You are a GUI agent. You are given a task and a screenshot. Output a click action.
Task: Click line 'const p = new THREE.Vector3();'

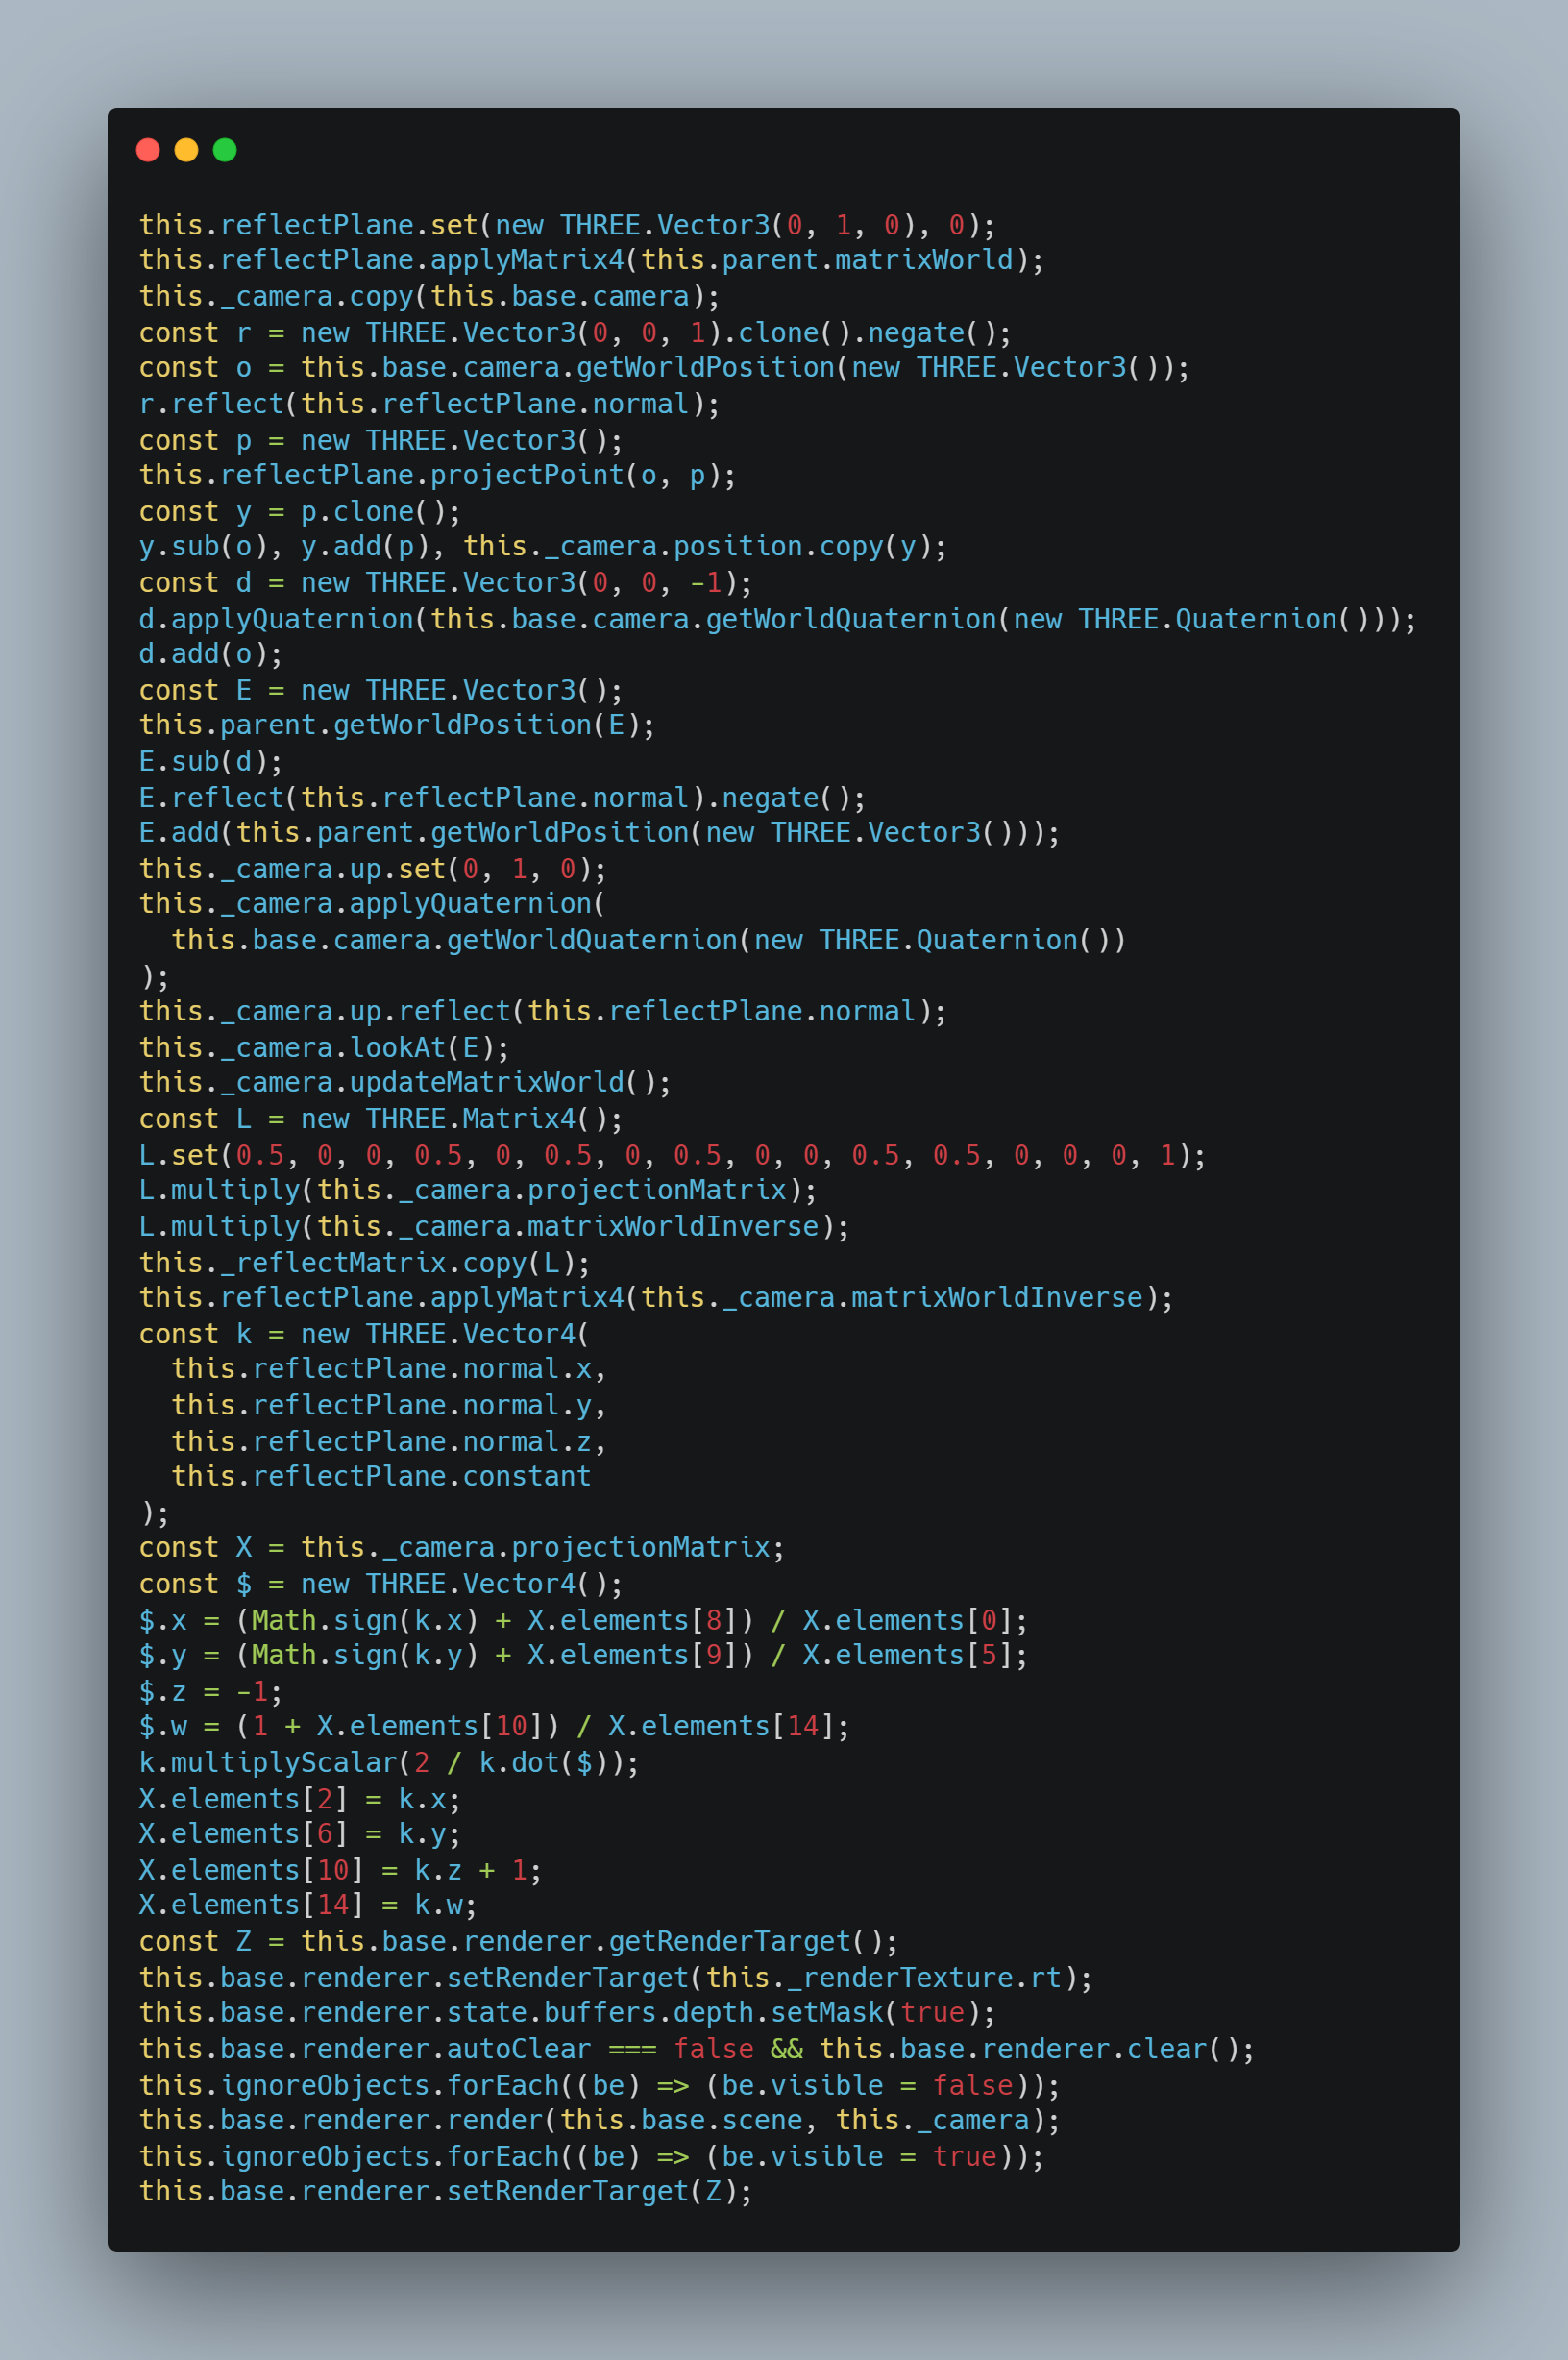coord(381,440)
